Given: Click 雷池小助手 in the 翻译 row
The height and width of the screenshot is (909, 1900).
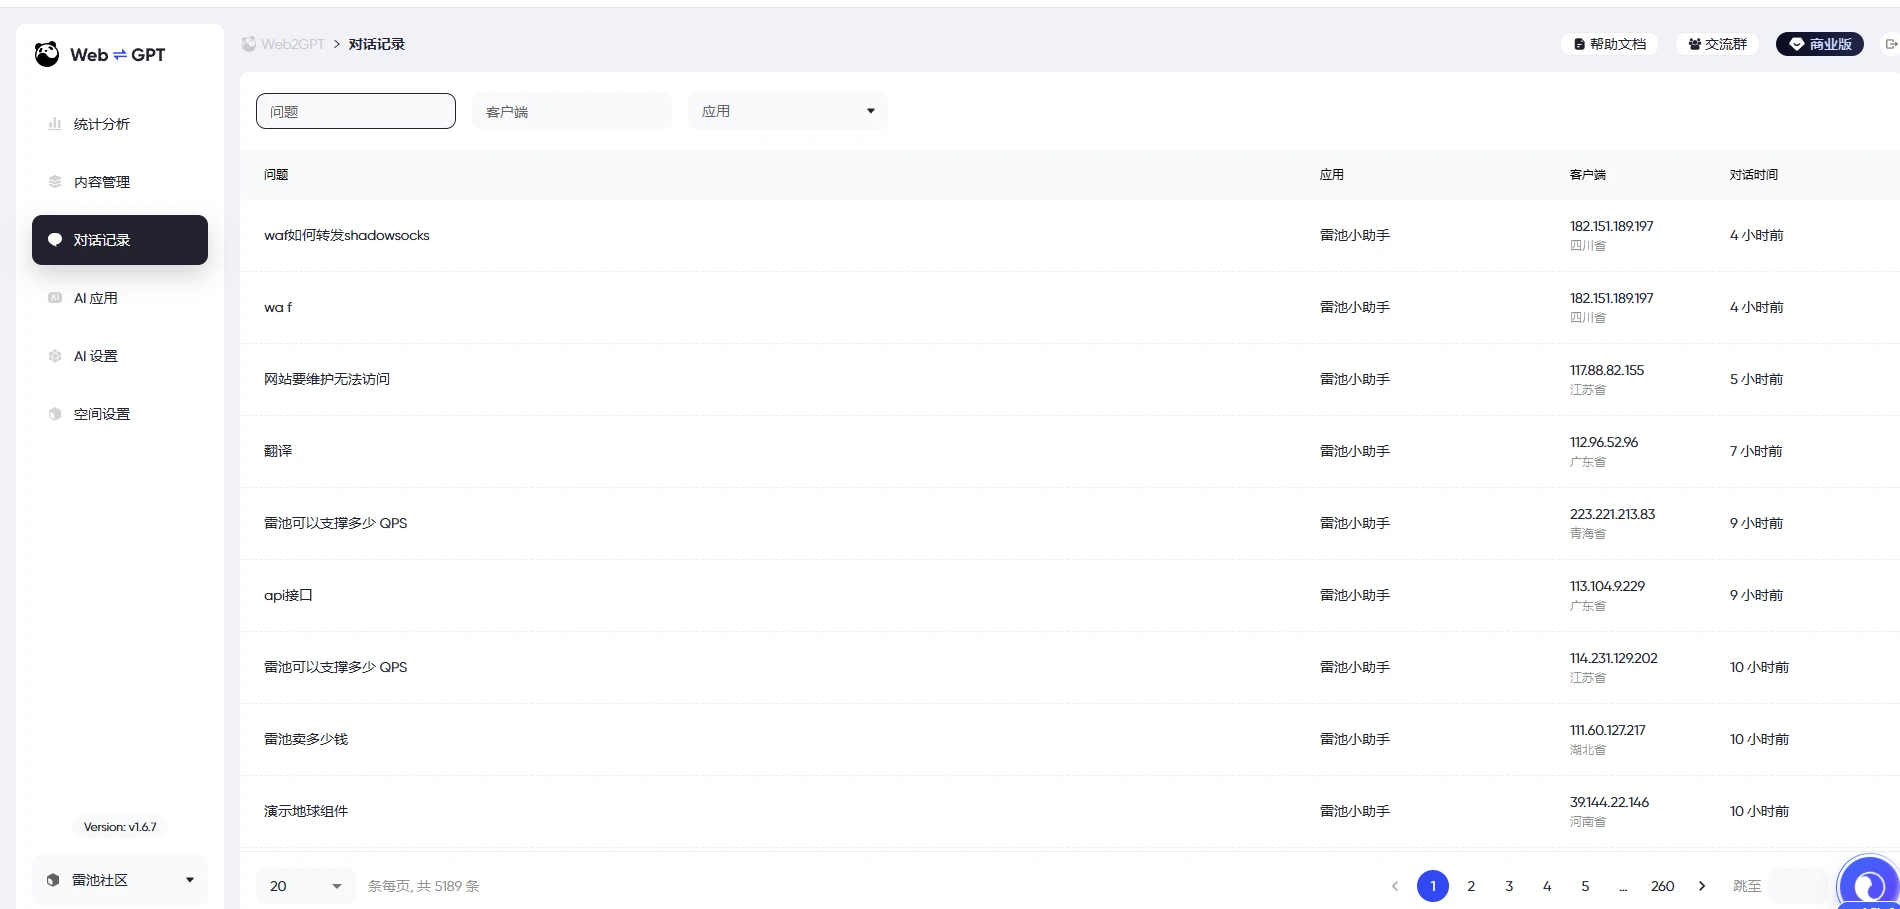Looking at the screenshot, I should (1355, 452).
